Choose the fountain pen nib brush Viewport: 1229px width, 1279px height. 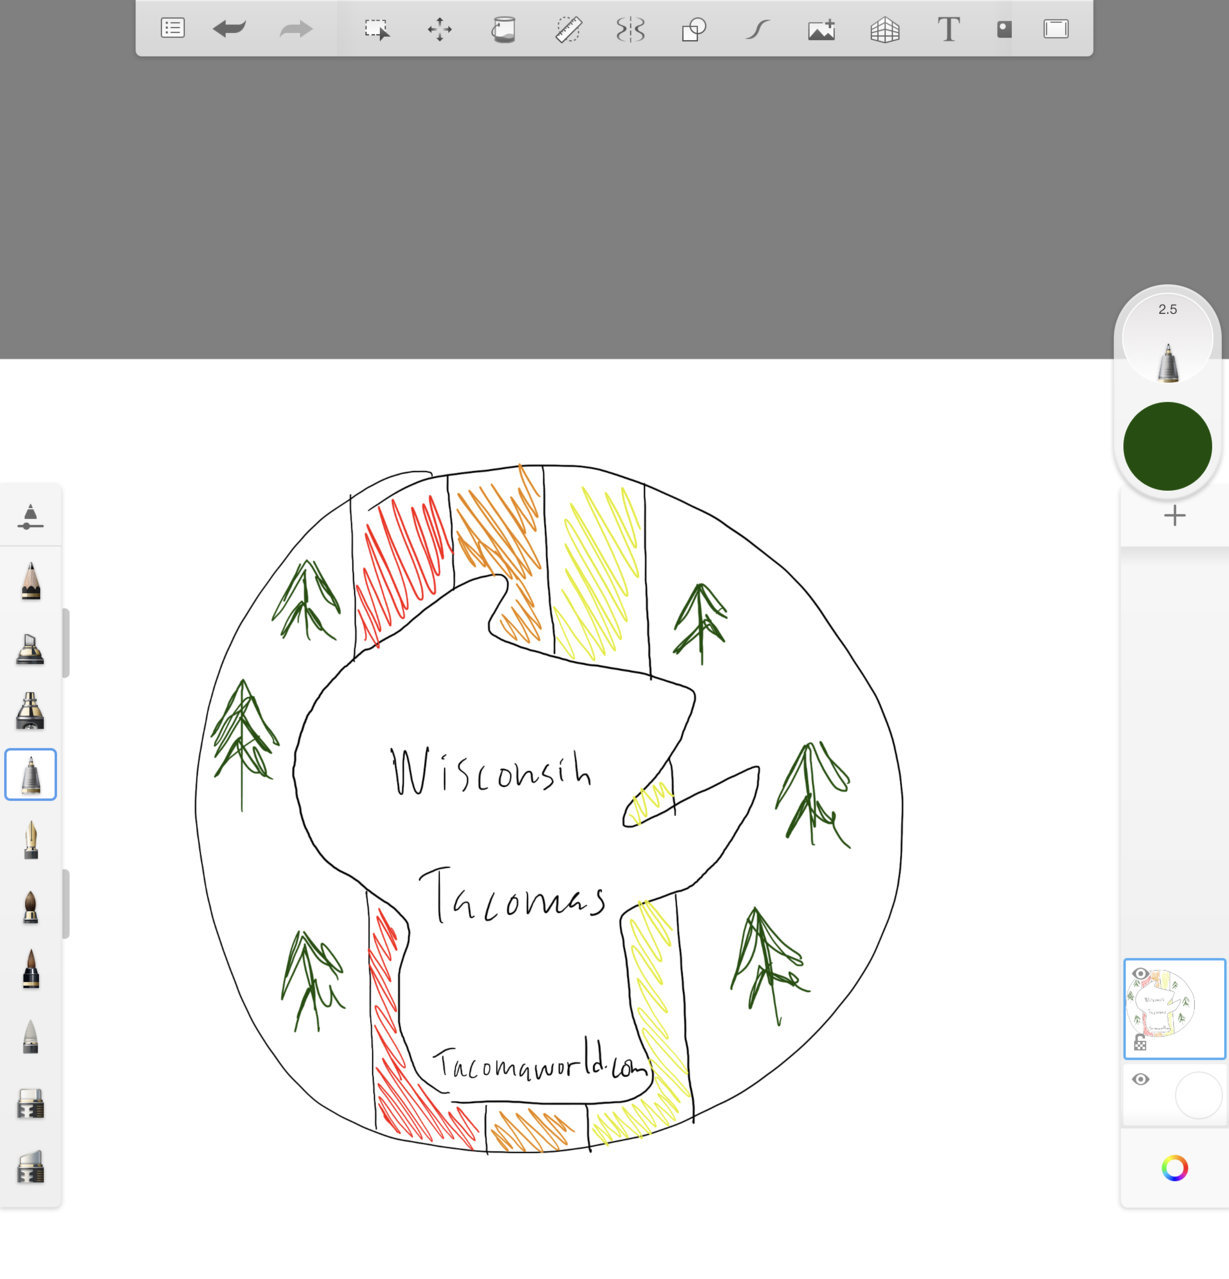(x=31, y=840)
